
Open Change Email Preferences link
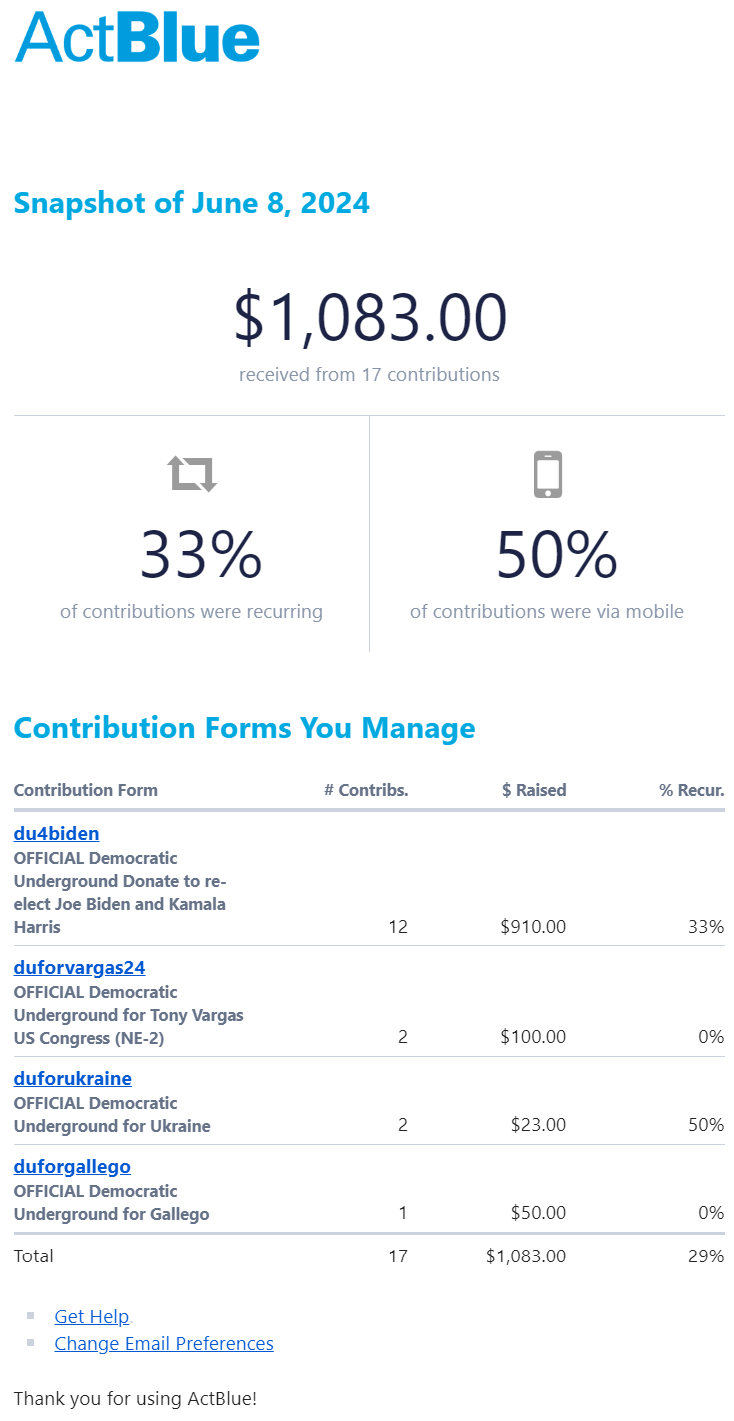(x=164, y=1344)
